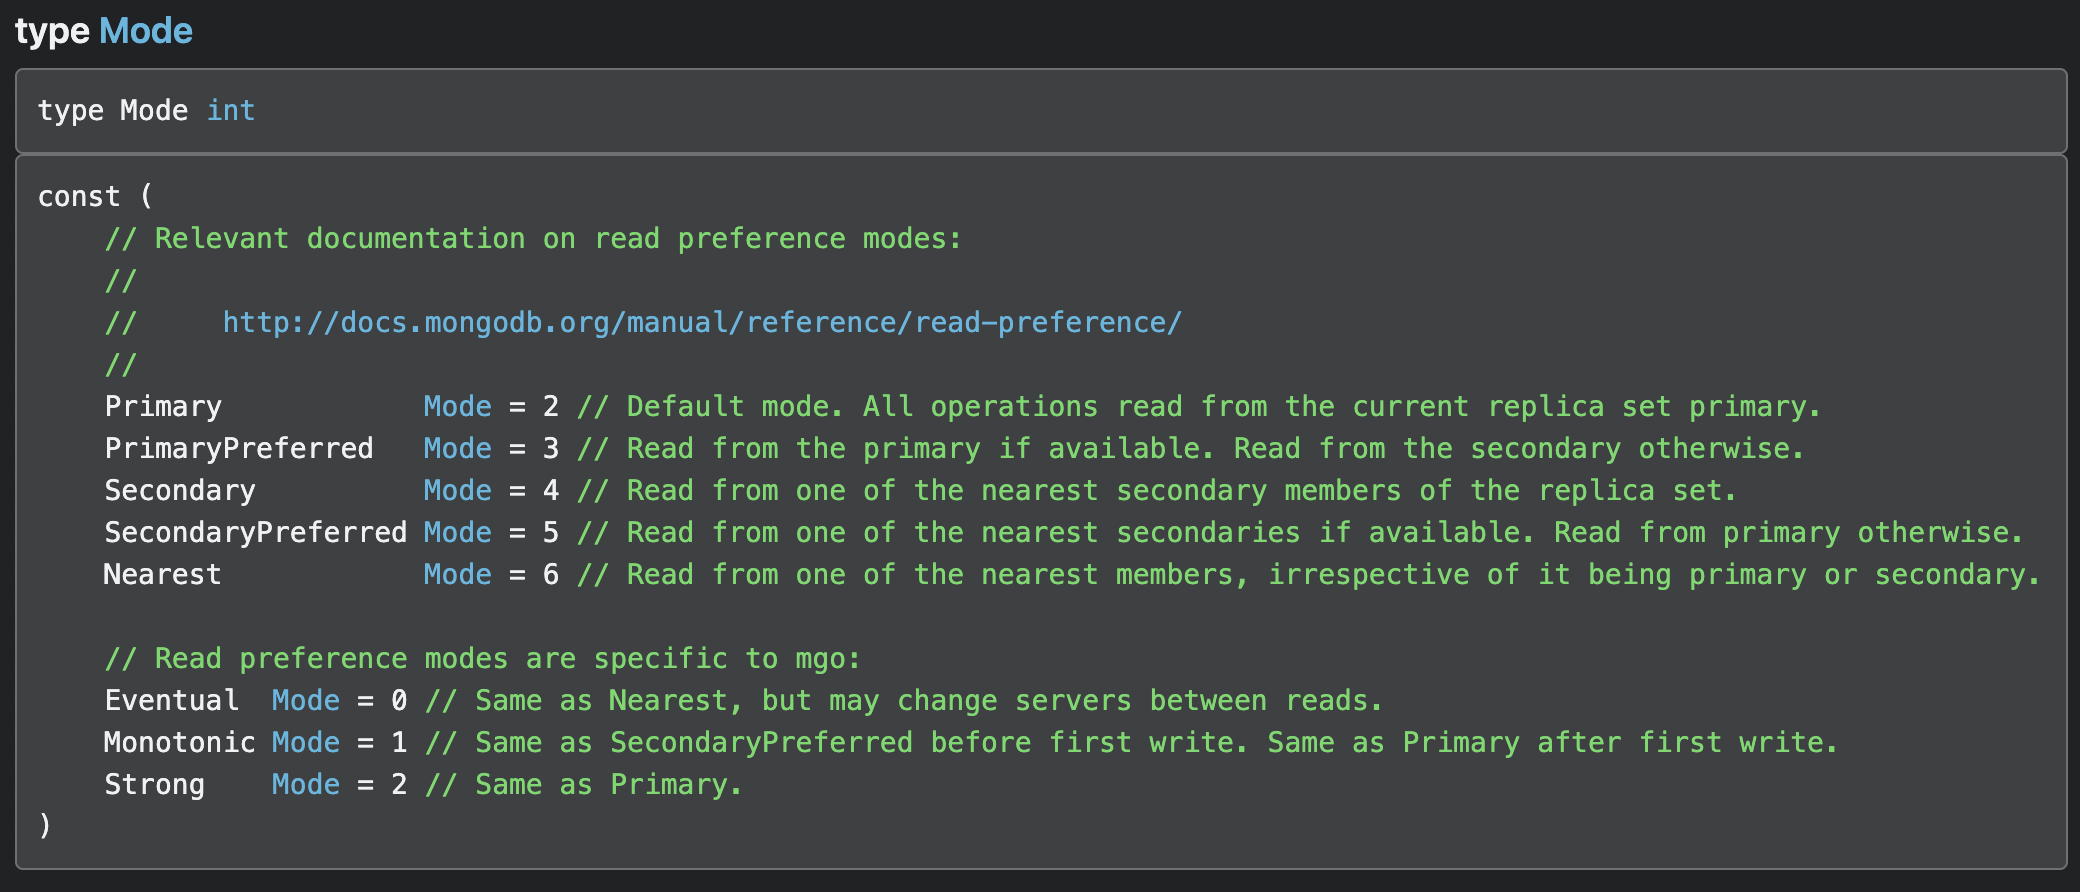Open the docs.mongodb.org read-preference URL

(x=702, y=323)
